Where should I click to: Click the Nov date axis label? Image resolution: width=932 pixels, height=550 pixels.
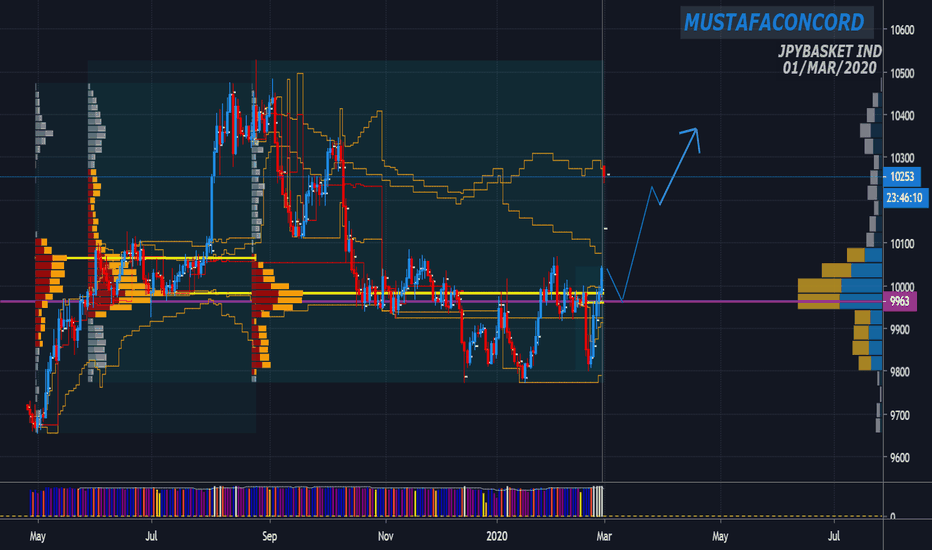pyautogui.click(x=386, y=536)
